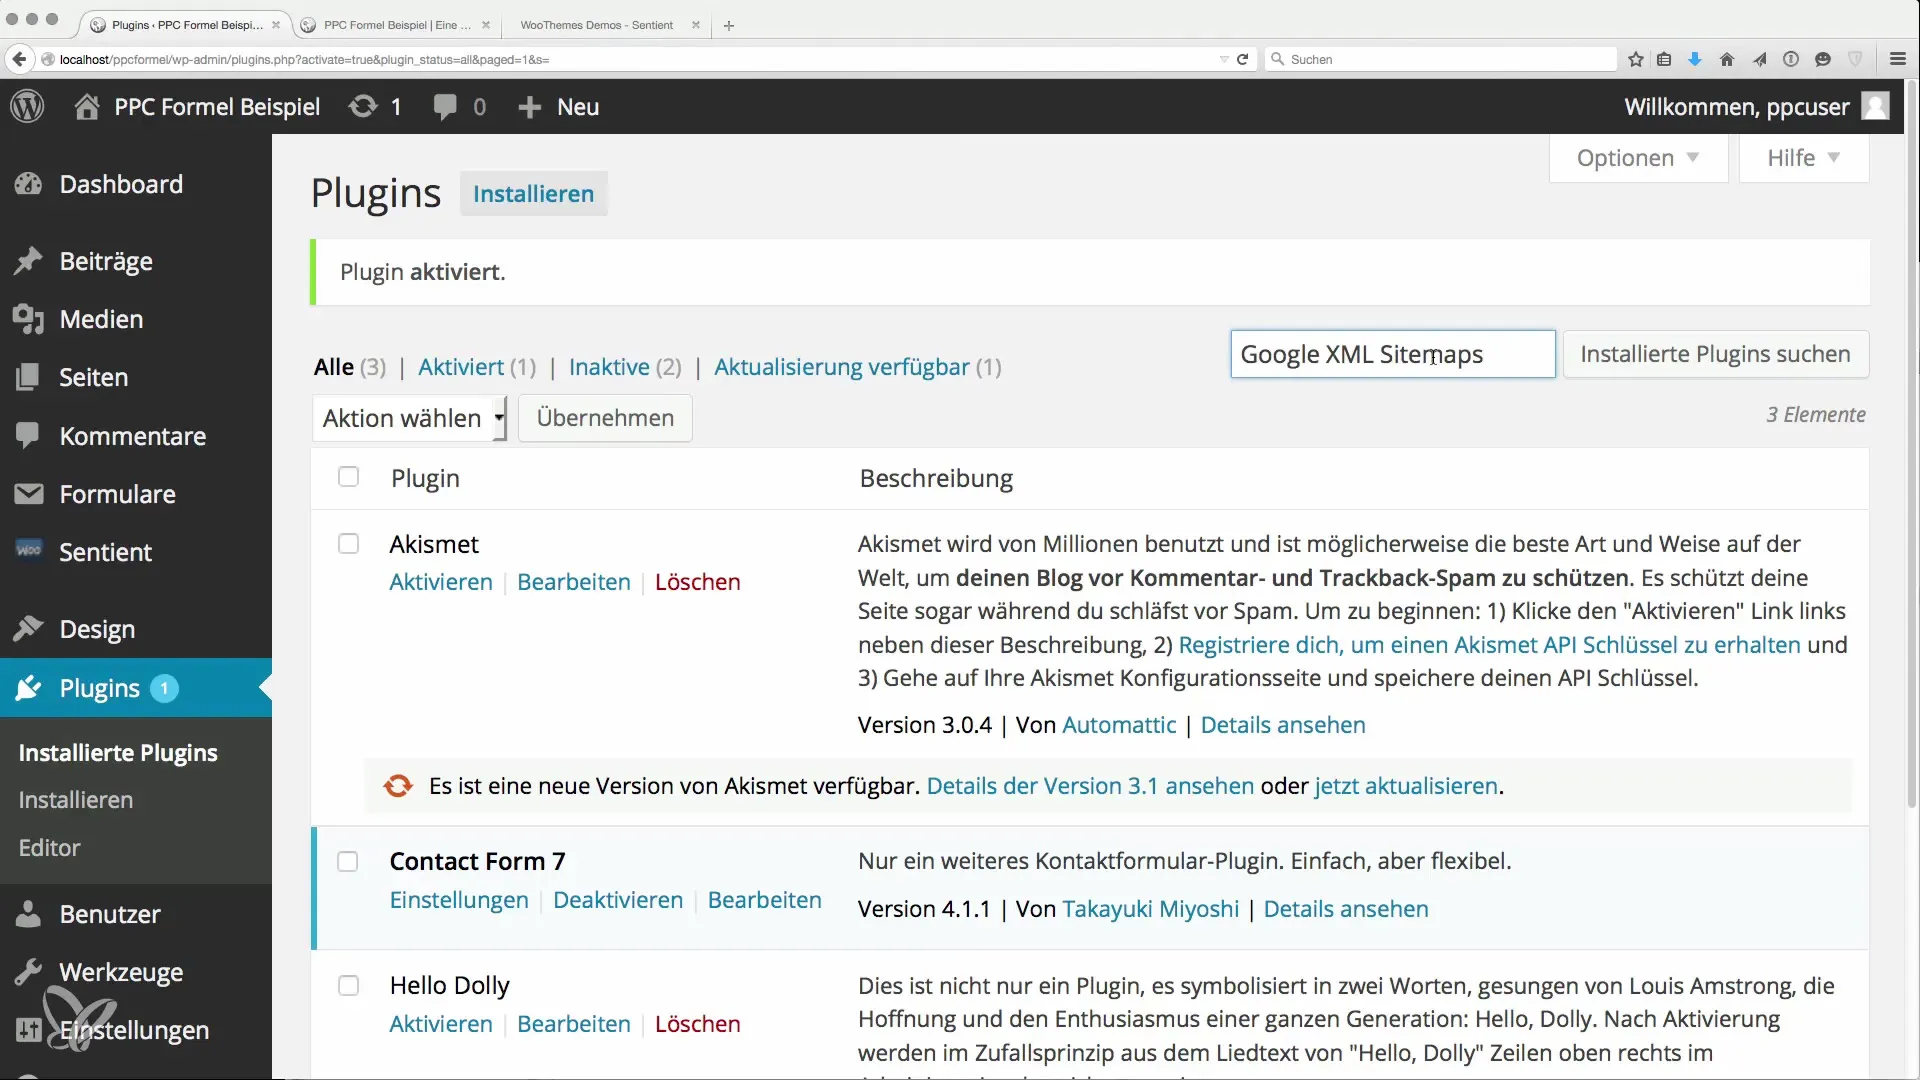Click into the plugin search field
The height and width of the screenshot is (1080, 1920).
pos(1392,354)
